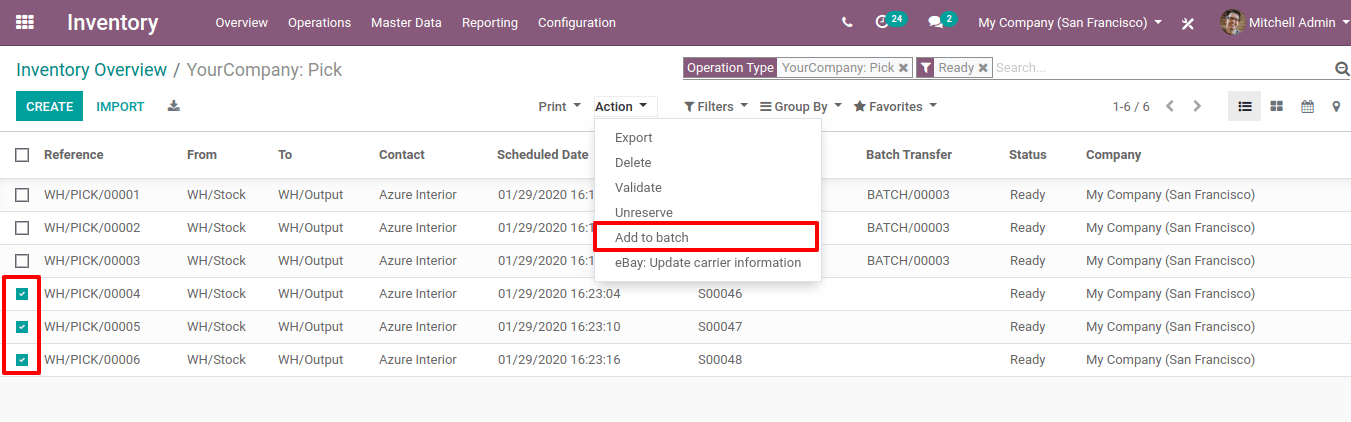
Task: Open the Group By dropdown
Action: coord(801,107)
